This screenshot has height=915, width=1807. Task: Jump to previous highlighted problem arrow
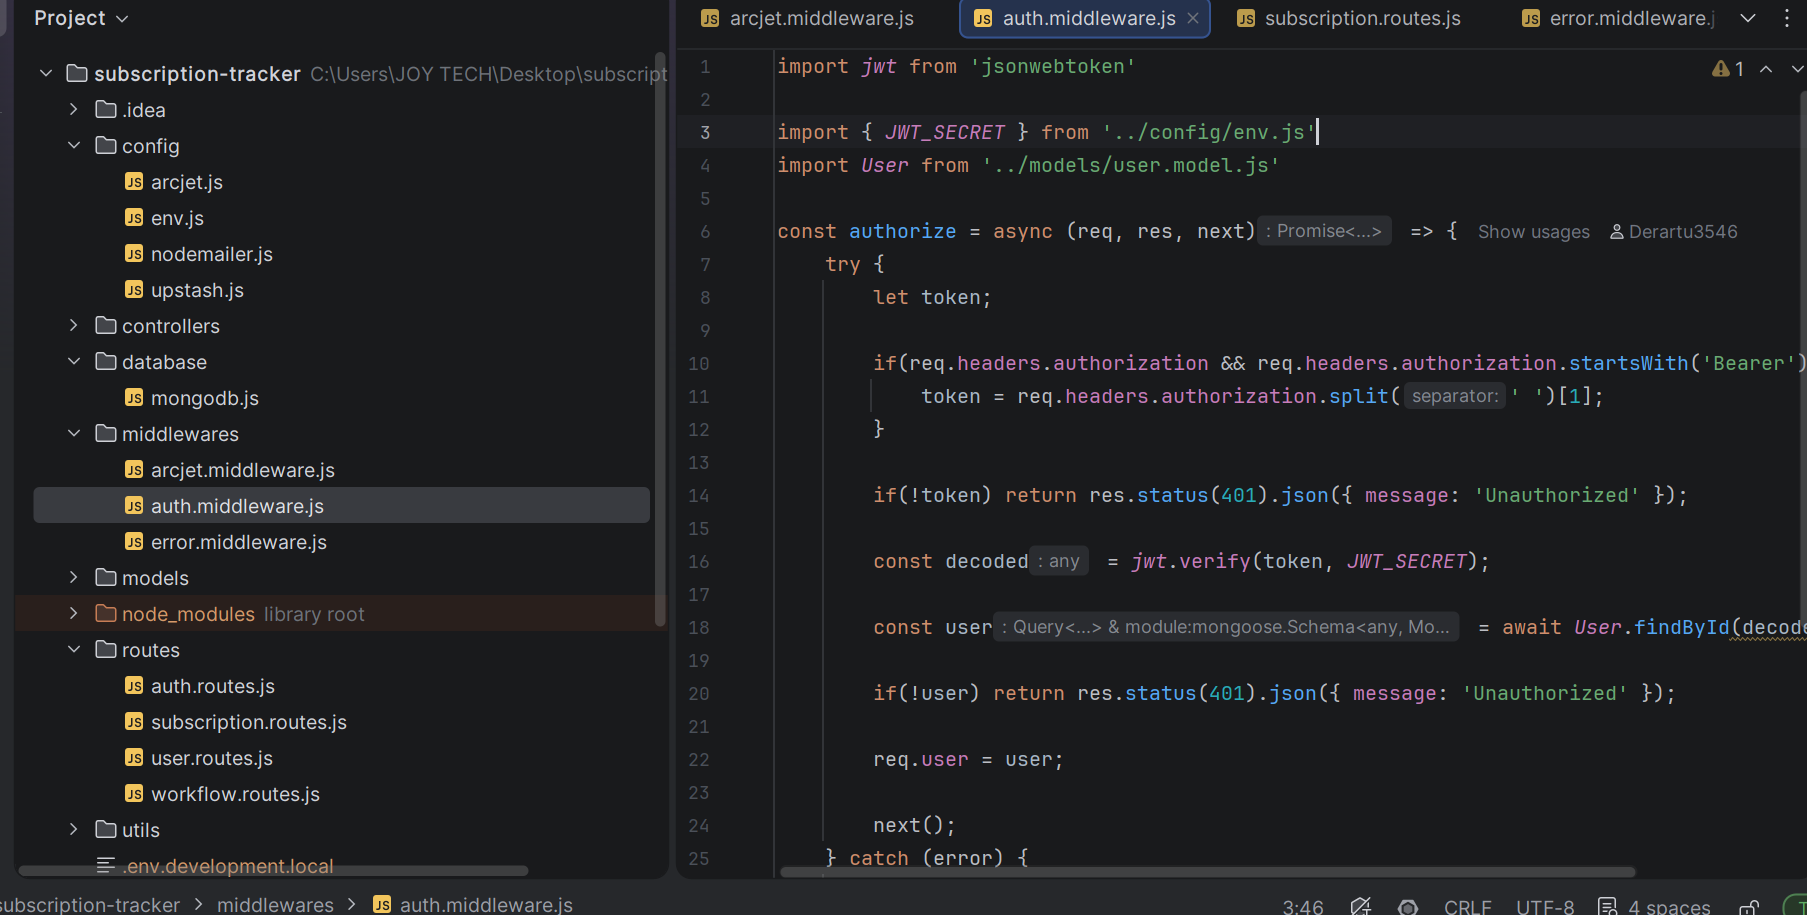(1766, 69)
